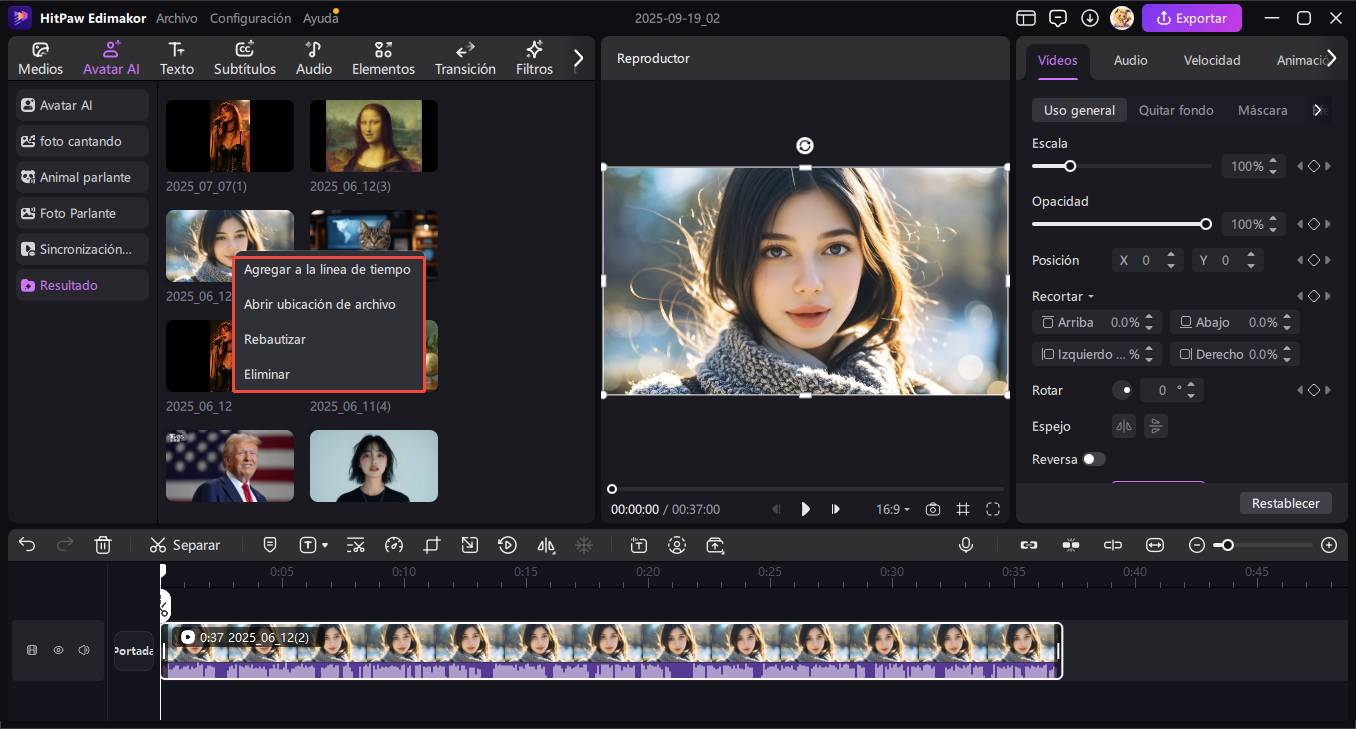This screenshot has width=1356, height=729.
Task: Open the 16:9 aspect ratio dropdown
Action: [893, 509]
